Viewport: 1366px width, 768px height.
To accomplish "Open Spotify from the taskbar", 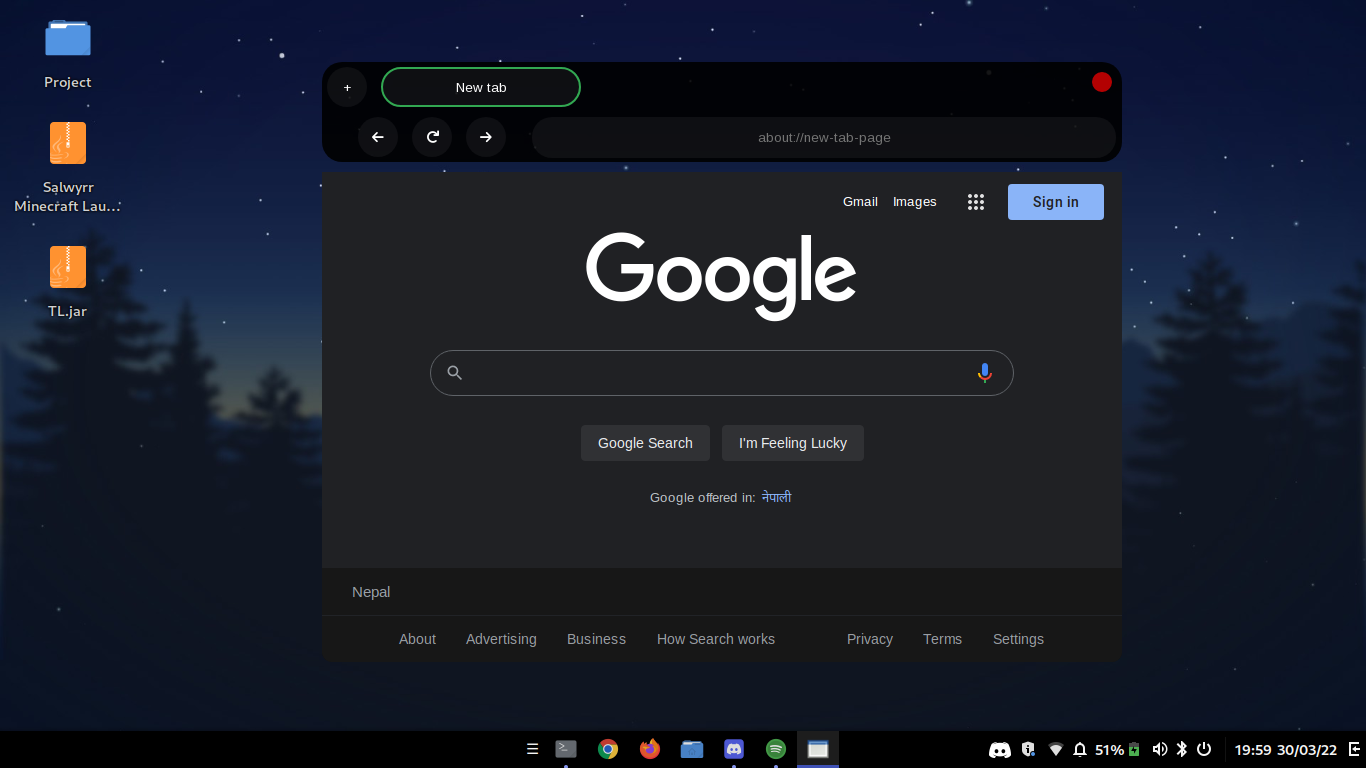I will (x=776, y=749).
